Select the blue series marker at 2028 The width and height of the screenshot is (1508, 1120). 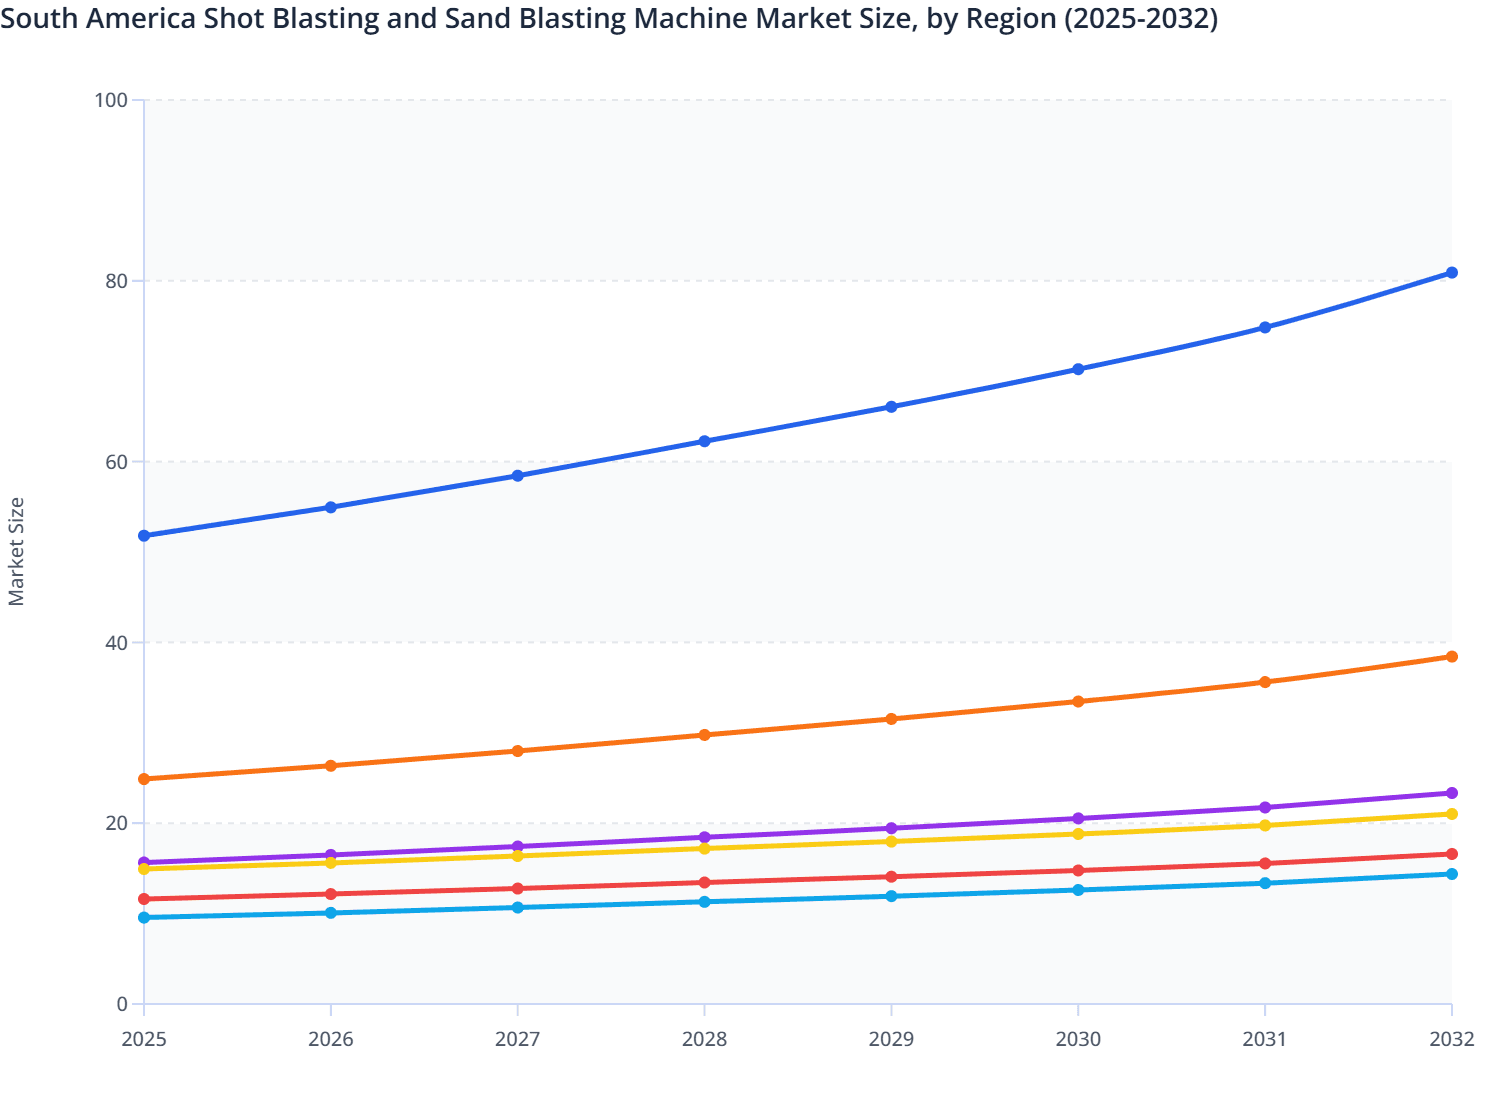click(x=705, y=440)
